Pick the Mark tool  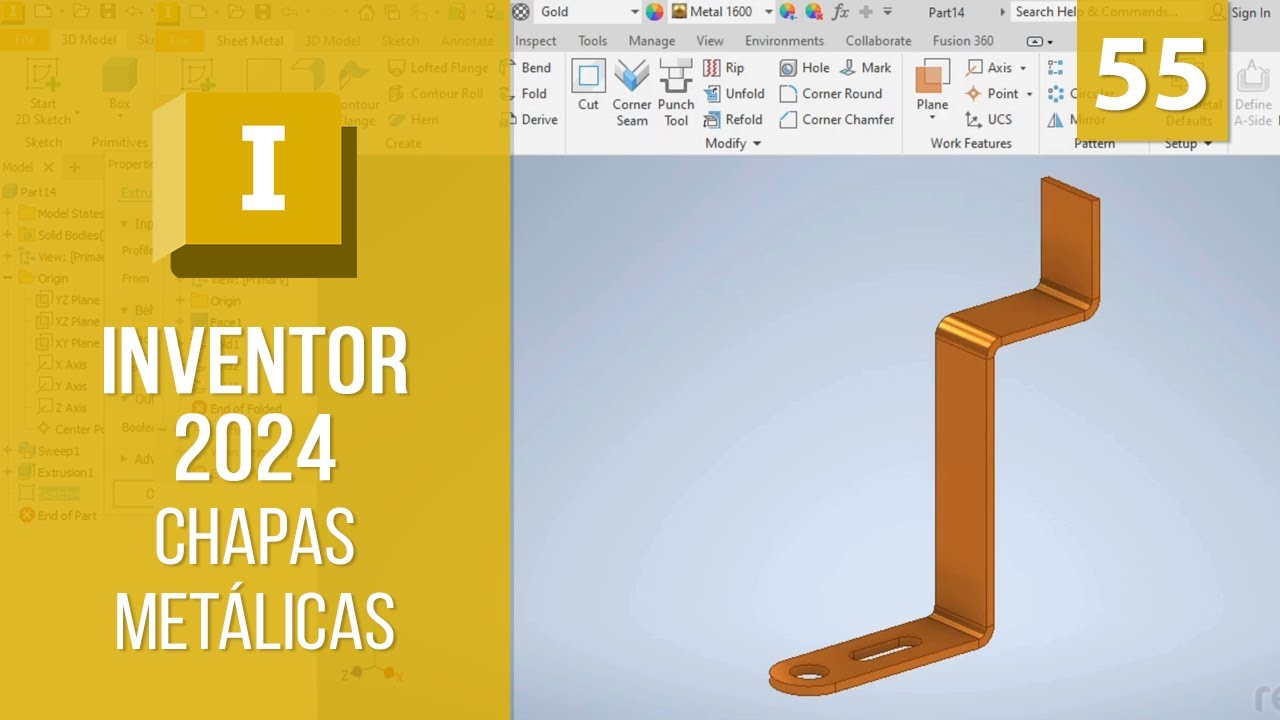point(865,68)
